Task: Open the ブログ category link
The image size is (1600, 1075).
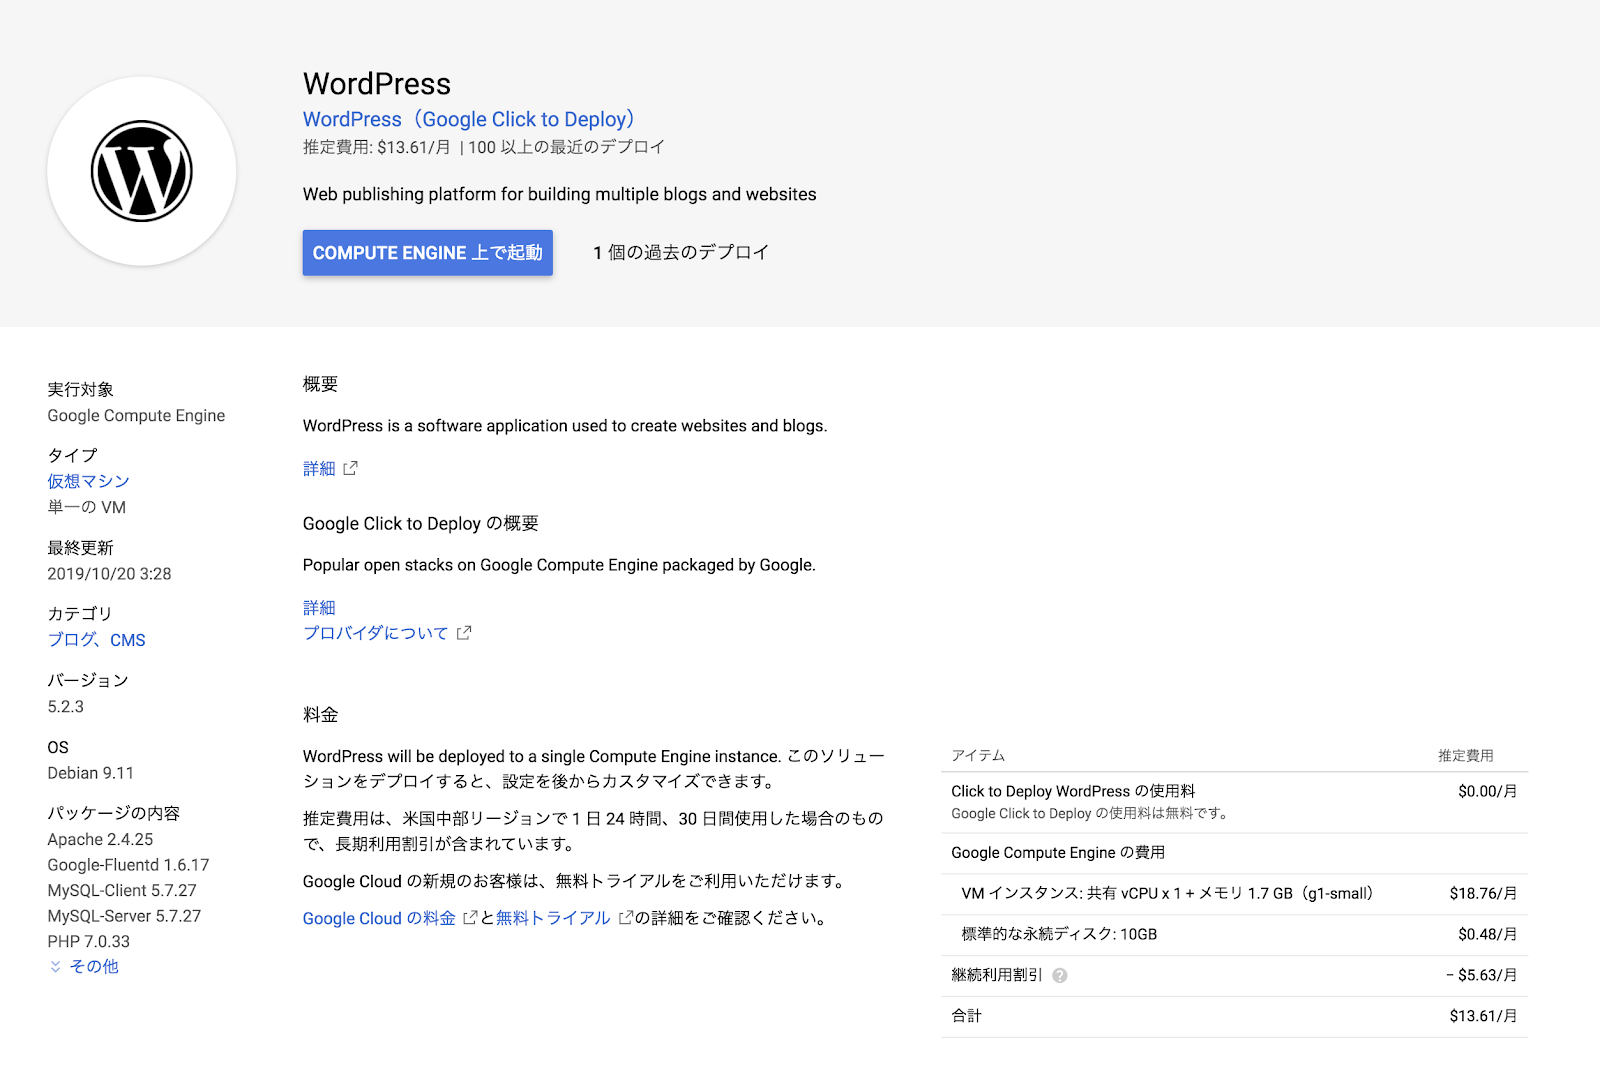Action: click(72, 640)
